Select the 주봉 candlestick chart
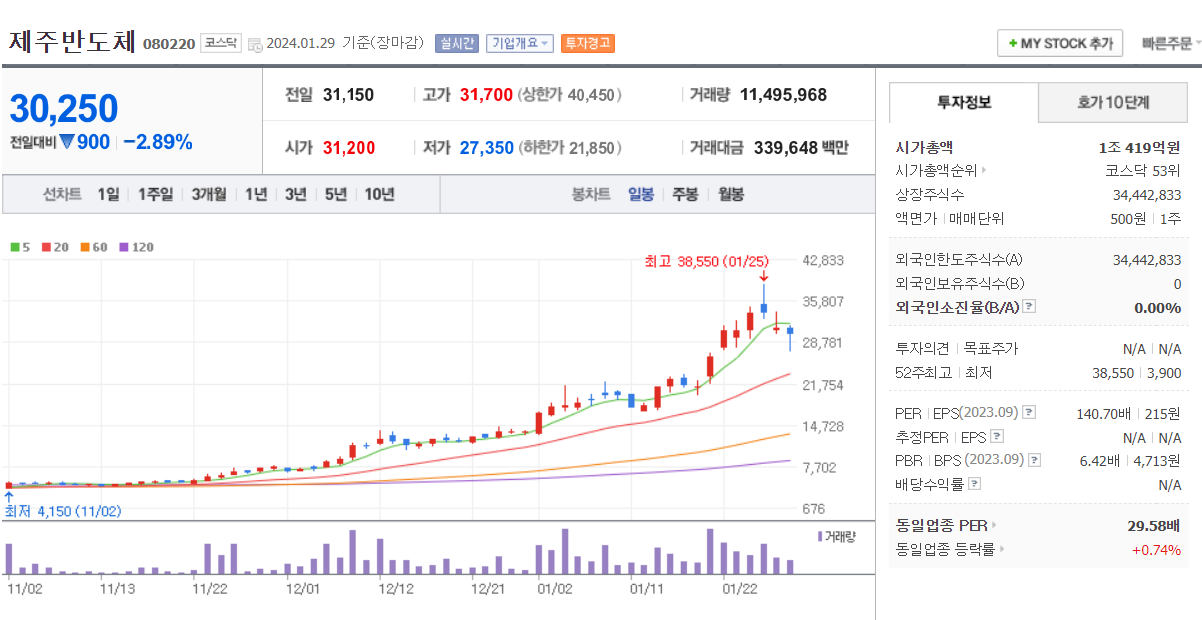The image size is (1202, 620). point(685,194)
